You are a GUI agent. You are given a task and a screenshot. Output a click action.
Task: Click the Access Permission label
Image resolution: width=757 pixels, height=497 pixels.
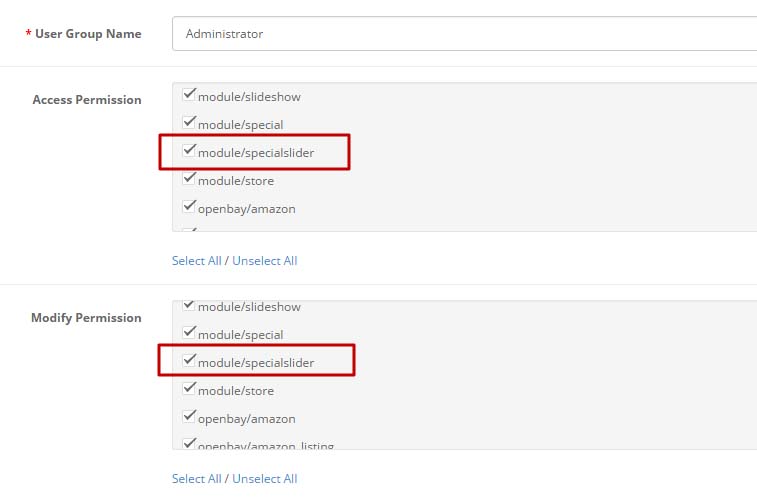pyautogui.click(x=87, y=100)
